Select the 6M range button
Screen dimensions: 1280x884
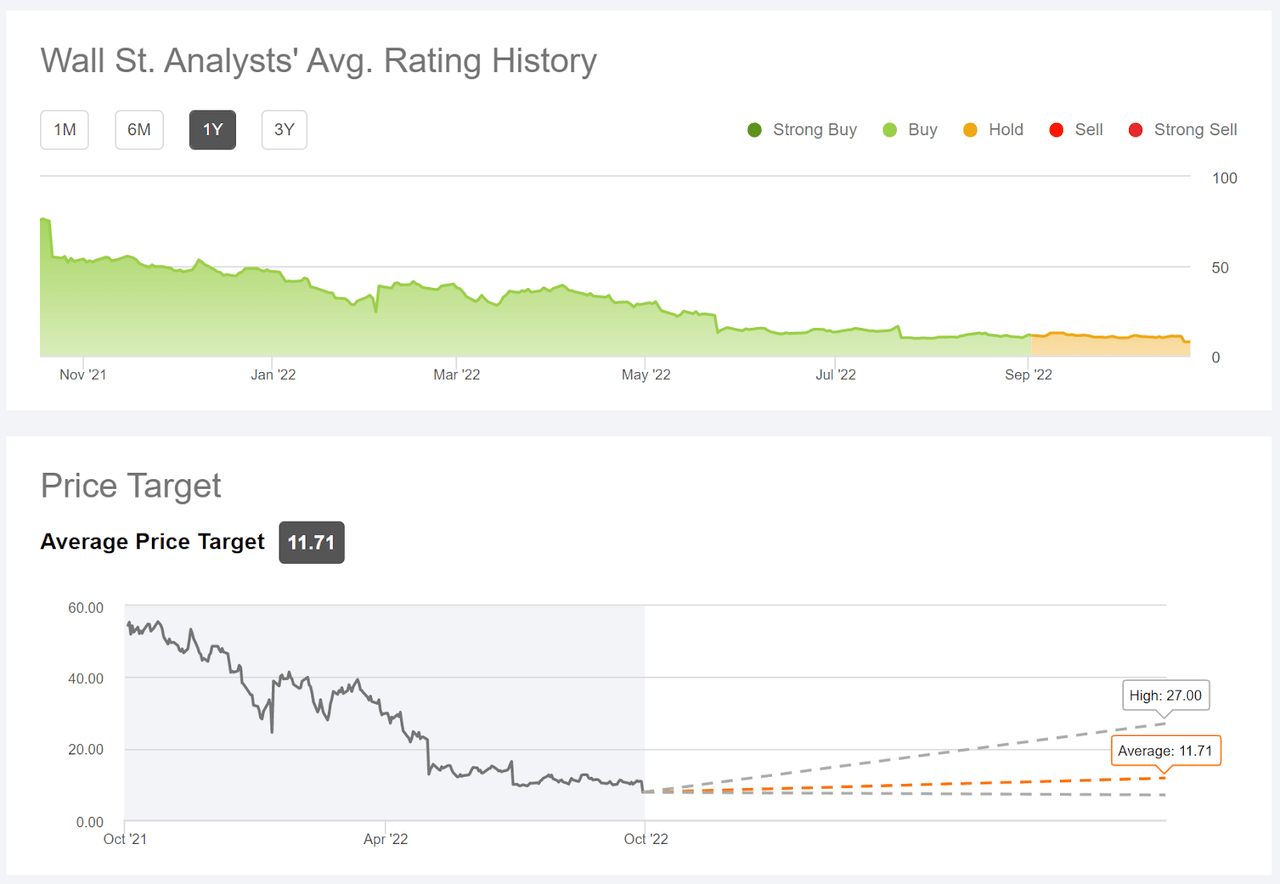click(x=139, y=129)
